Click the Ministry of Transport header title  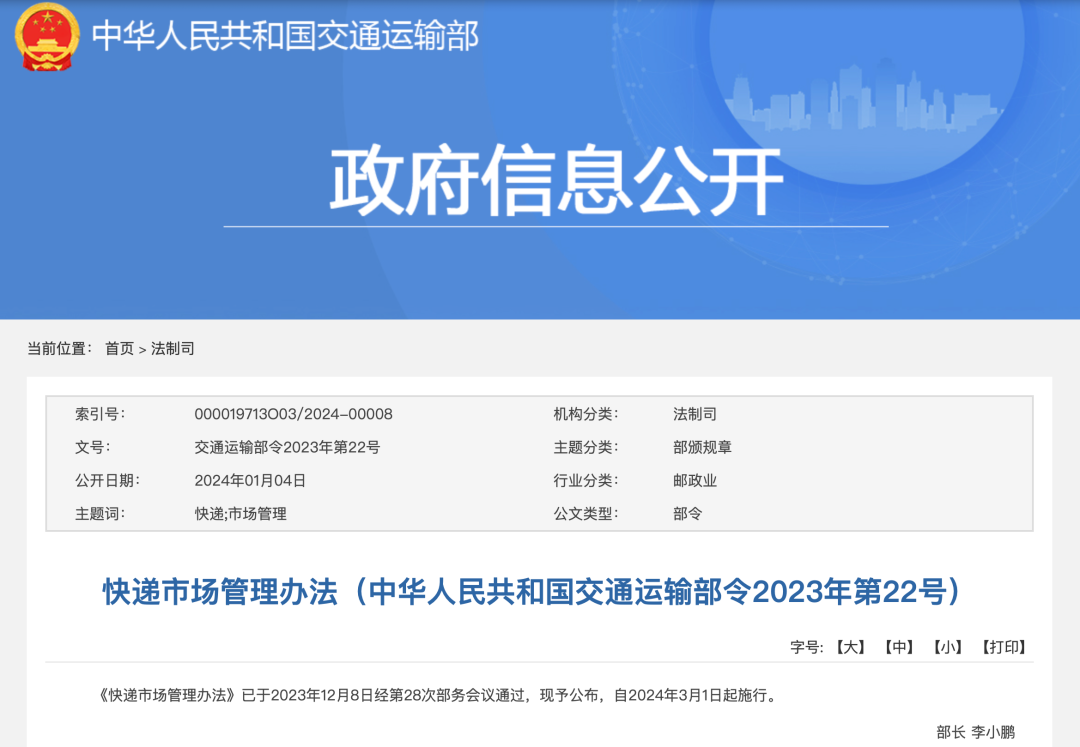tap(285, 39)
